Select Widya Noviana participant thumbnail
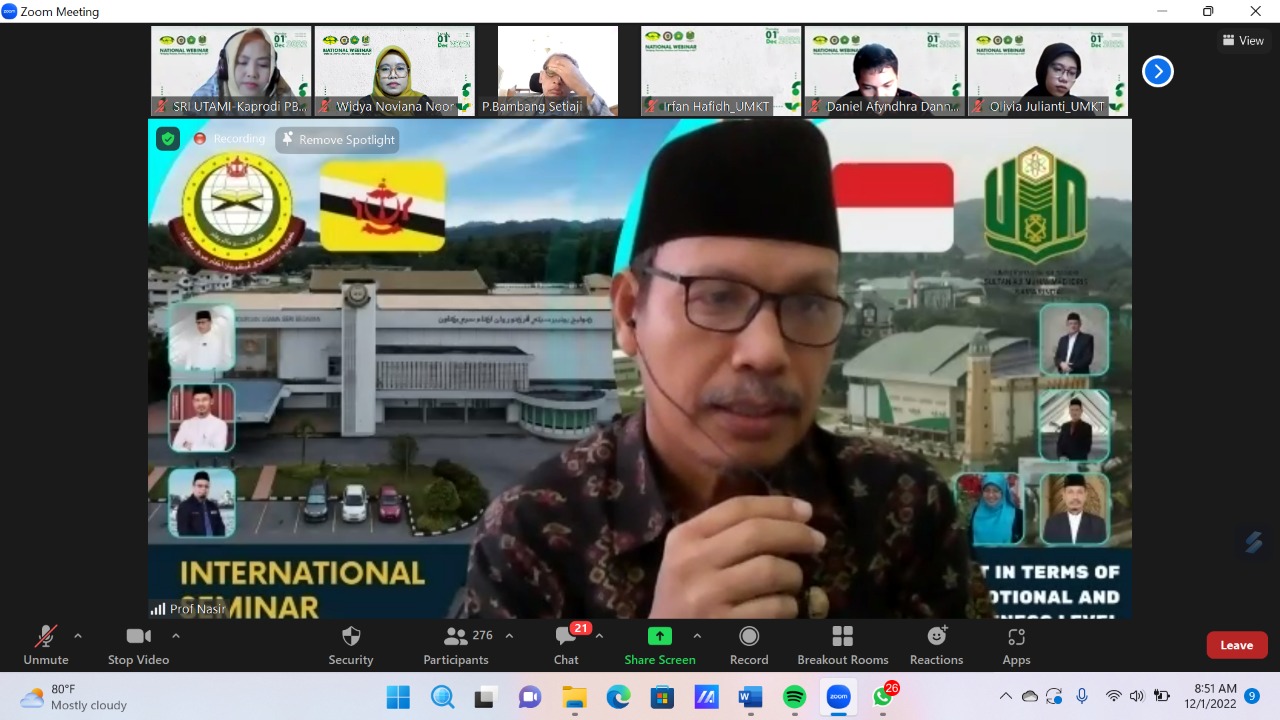This screenshot has width=1280, height=720. pos(394,71)
